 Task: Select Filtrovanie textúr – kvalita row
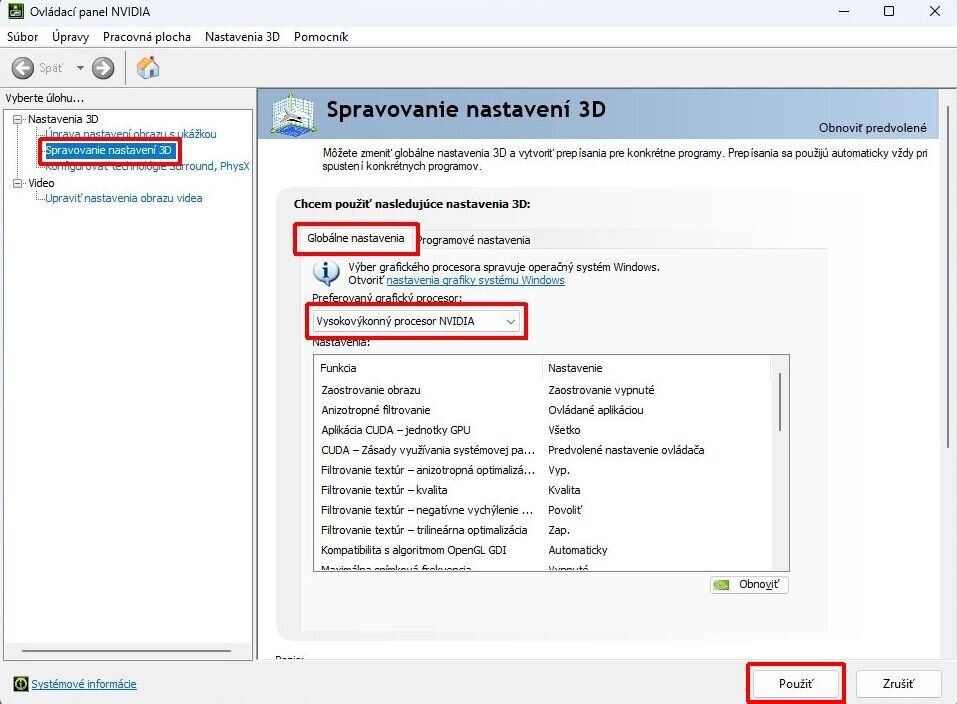(x=542, y=490)
